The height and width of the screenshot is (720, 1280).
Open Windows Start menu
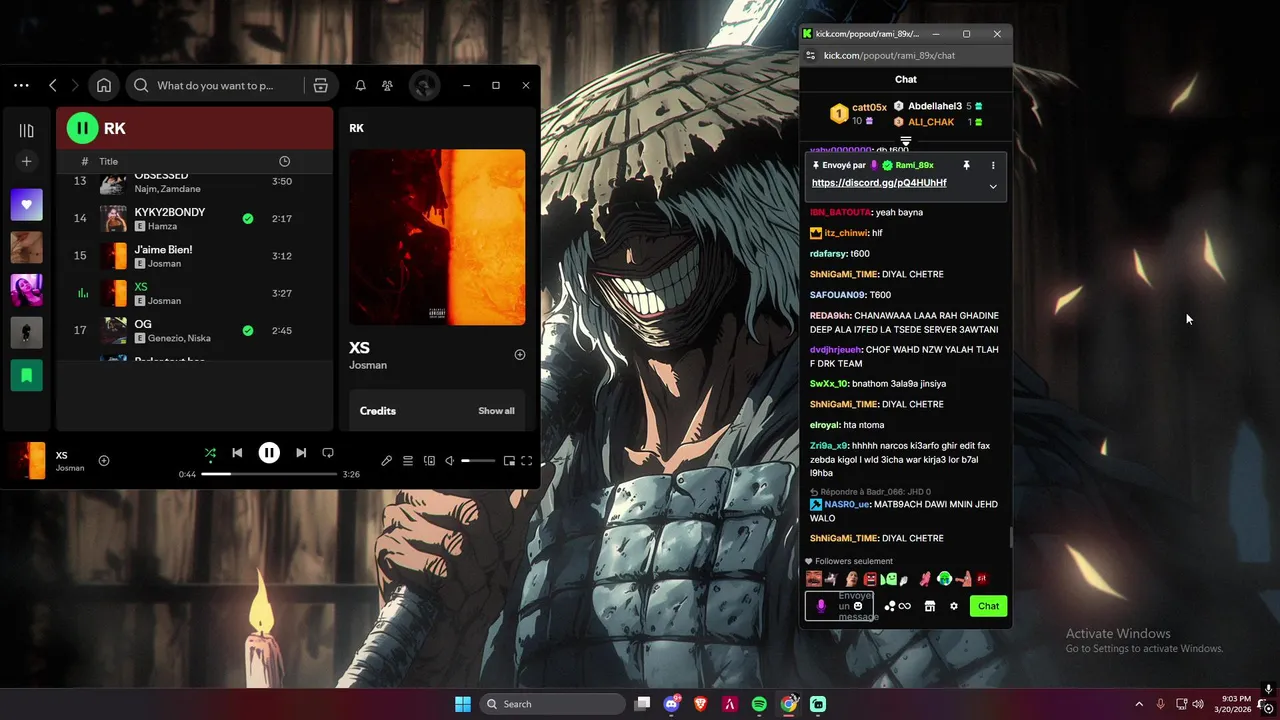point(463,704)
